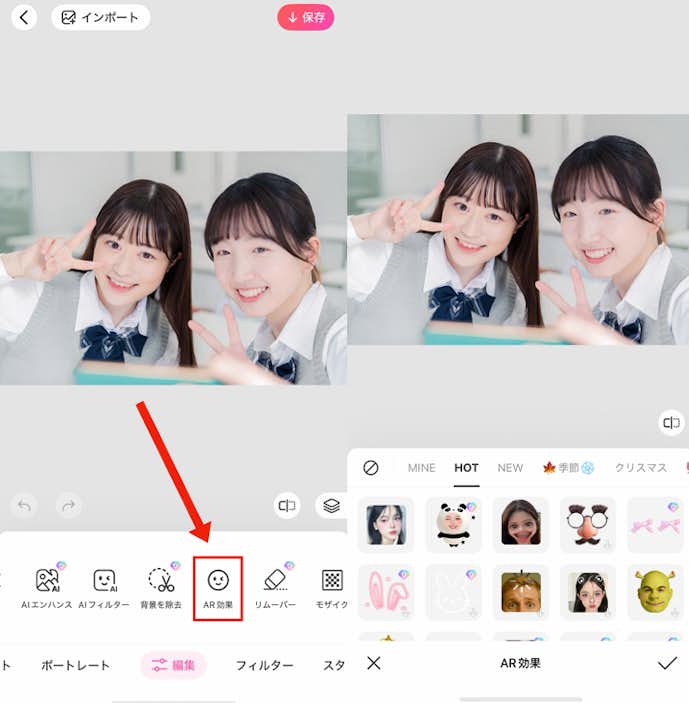Open the 背景を除去 scissors tool
The image size is (689, 703).
tap(161, 588)
